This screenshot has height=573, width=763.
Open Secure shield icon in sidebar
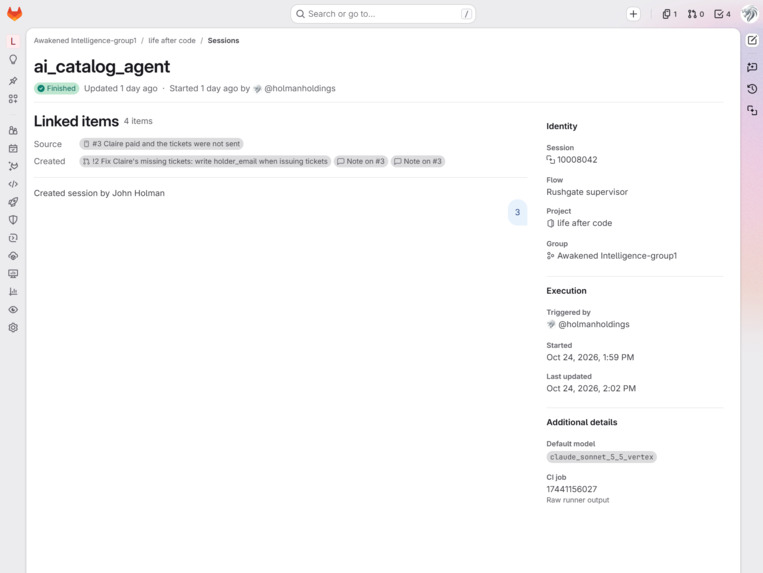tap(13, 220)
